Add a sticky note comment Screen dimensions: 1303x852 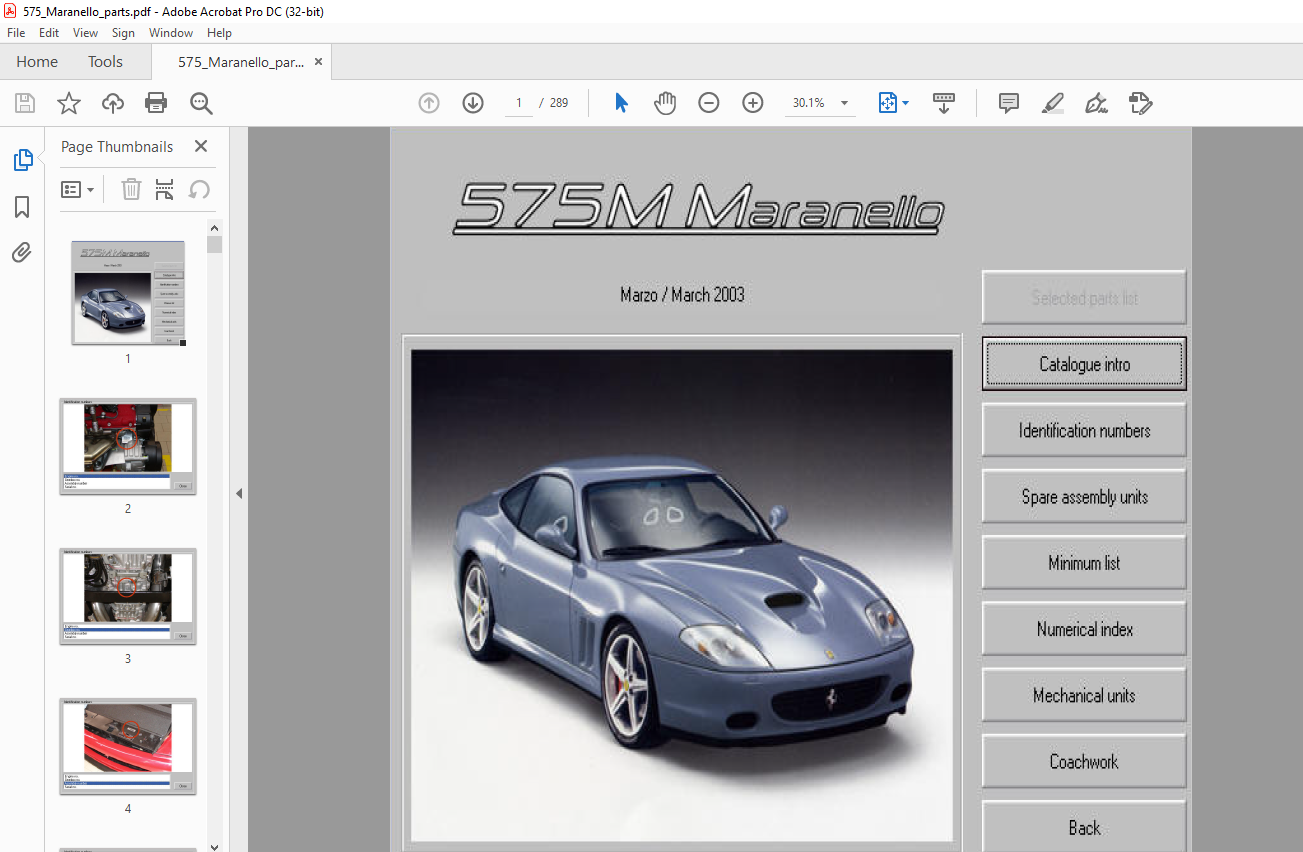(1009, 103)
